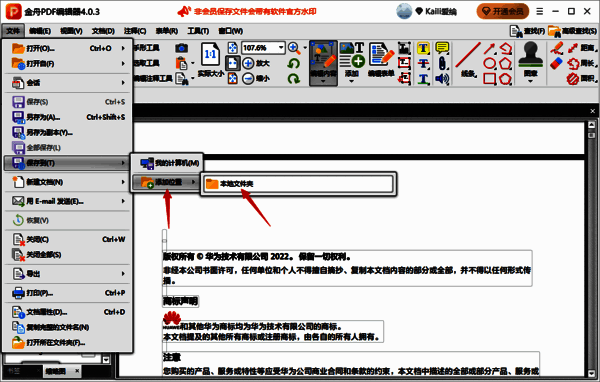Select the red pencil drawing tool
Viewport: 600px width, 382px height.
[x=557, y=48]
